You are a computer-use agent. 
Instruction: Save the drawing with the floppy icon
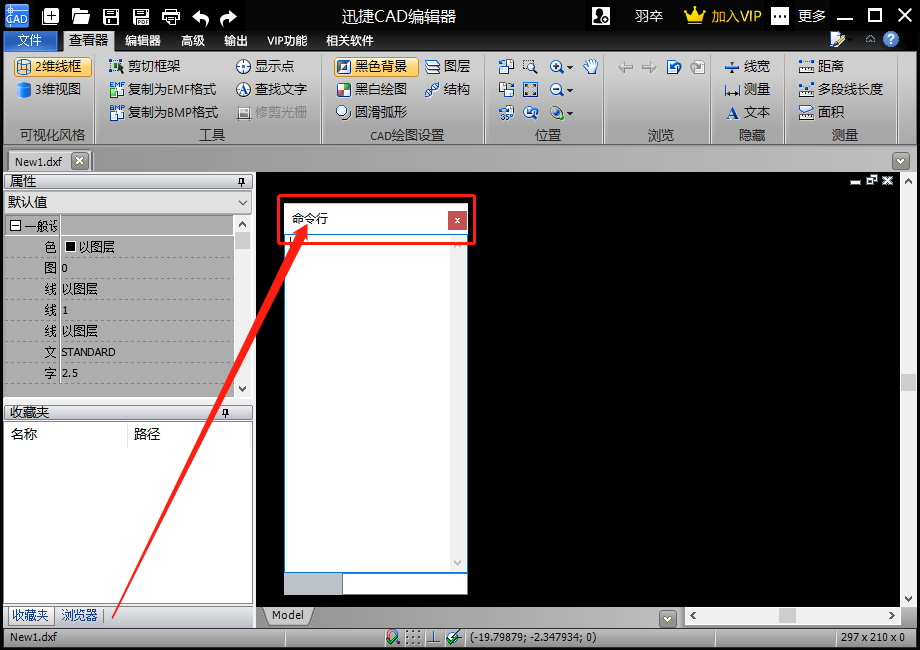(x=111, y=16)
